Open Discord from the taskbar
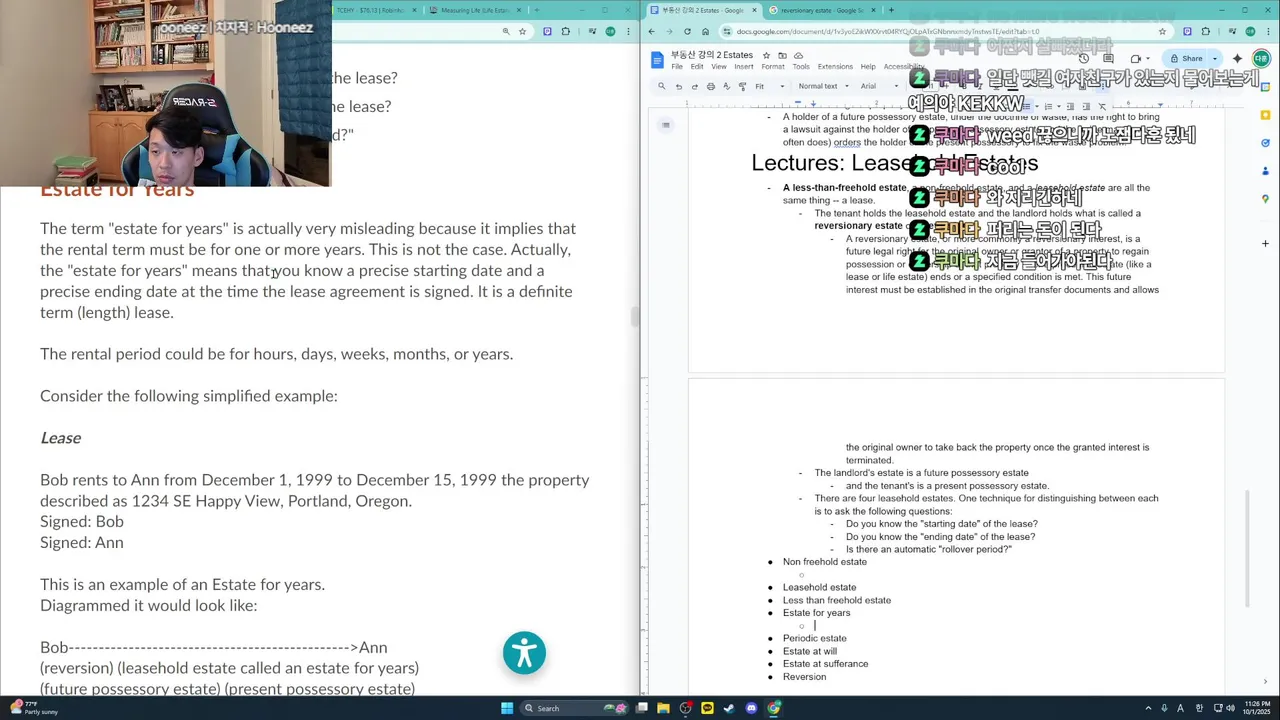 click(x=751, y=708)
